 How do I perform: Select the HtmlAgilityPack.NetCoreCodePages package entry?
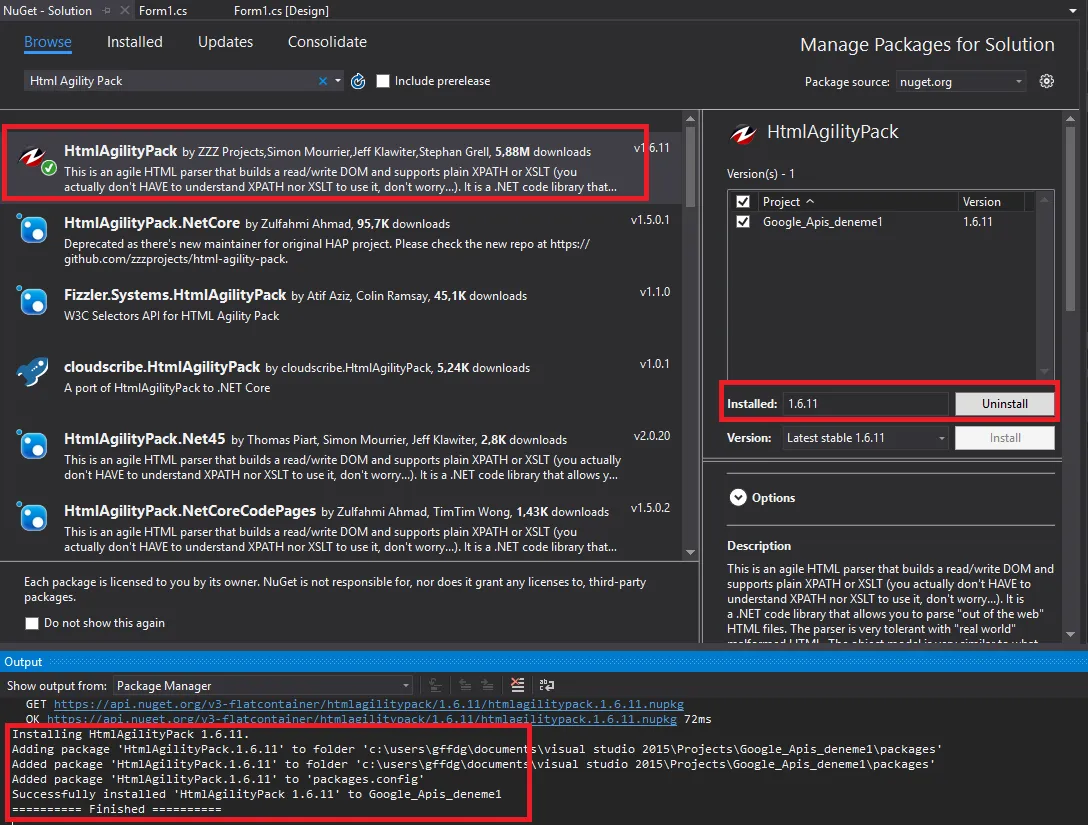click(x=343, y=528)
